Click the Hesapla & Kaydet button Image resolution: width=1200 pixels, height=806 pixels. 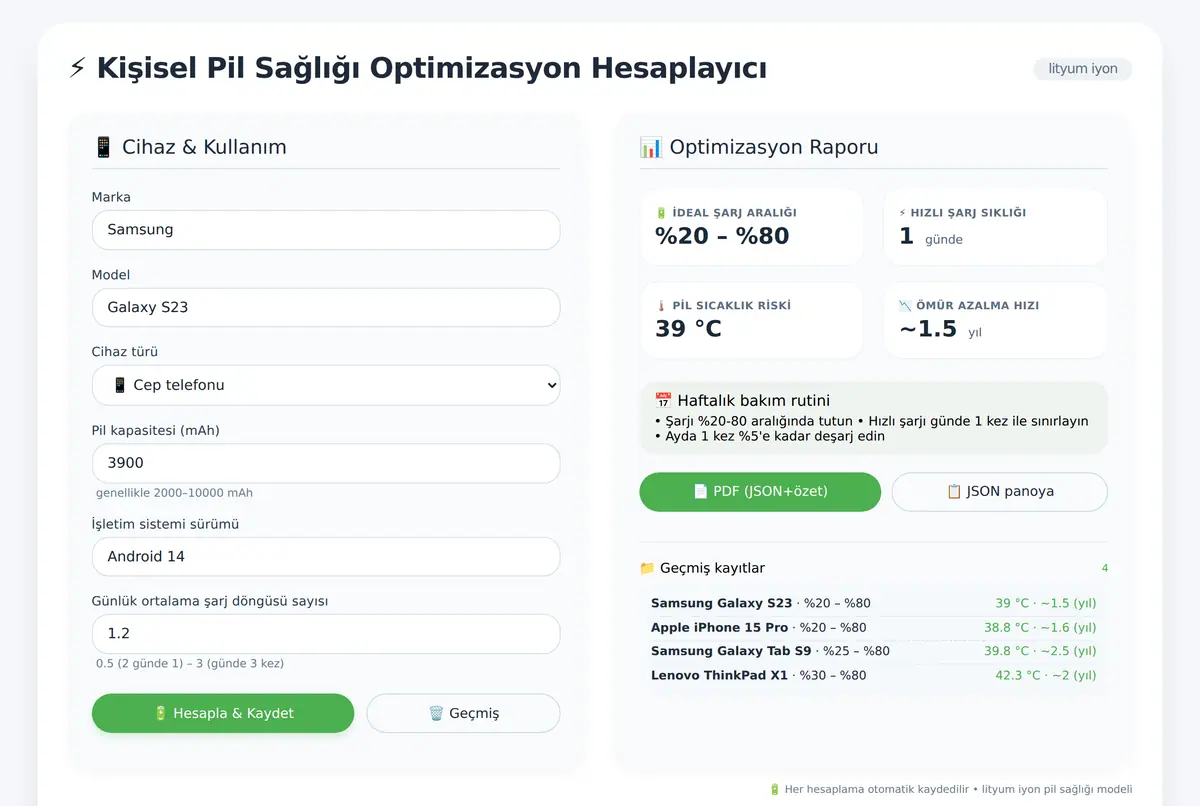(223, 713)
